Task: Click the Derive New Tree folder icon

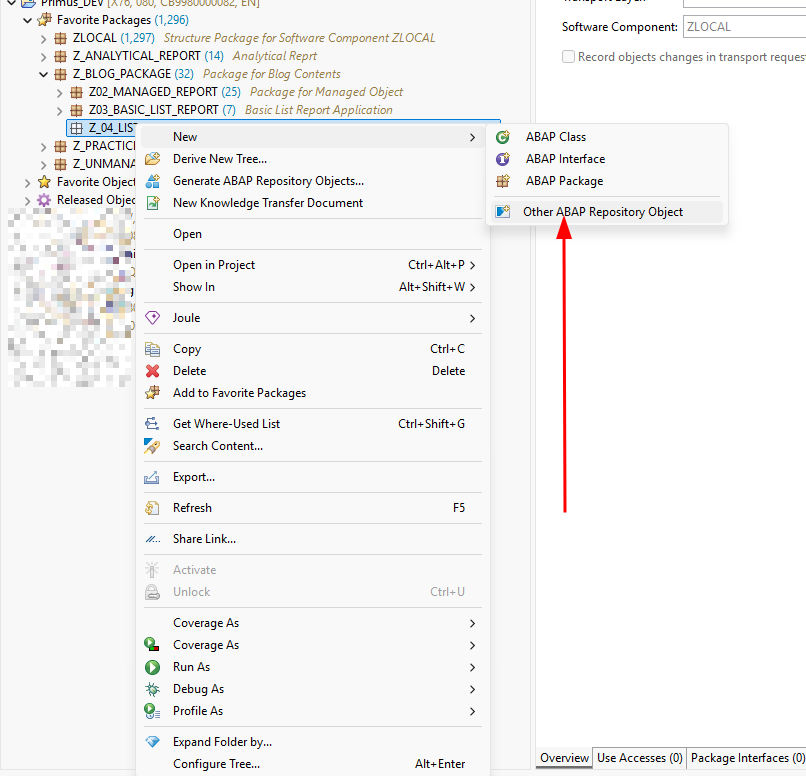Action: (153, 159)
